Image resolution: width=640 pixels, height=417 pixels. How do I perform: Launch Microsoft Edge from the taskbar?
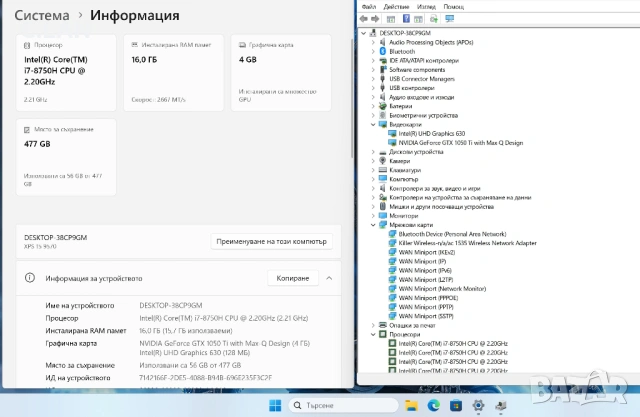433,405
